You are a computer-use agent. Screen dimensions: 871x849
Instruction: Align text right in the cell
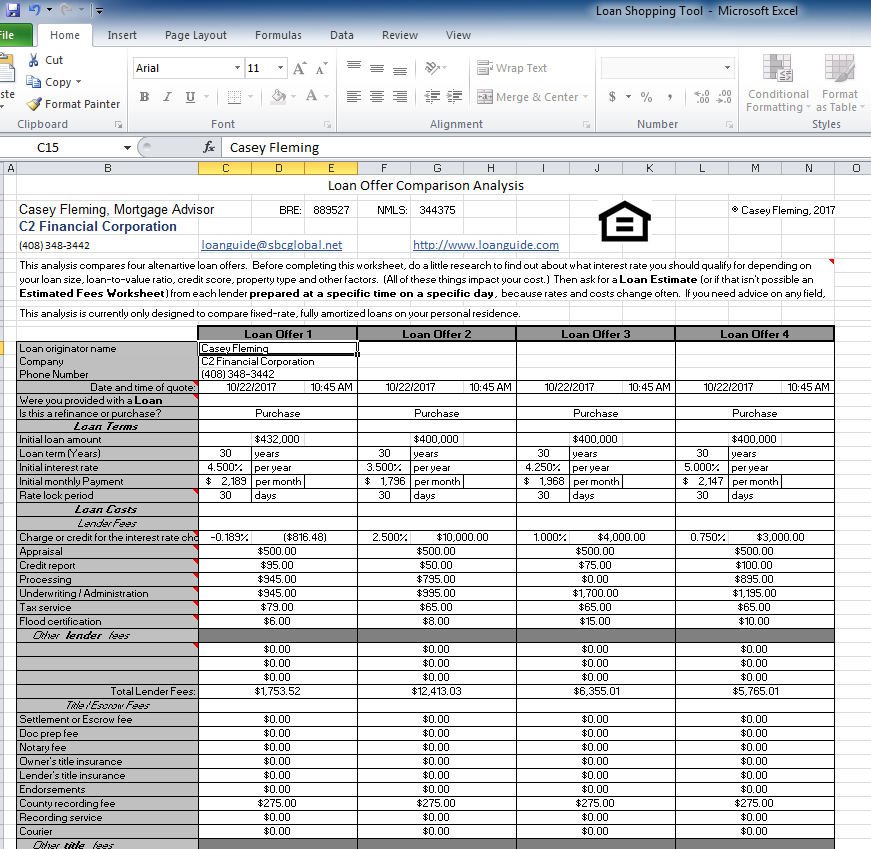[x=399, y=97]
